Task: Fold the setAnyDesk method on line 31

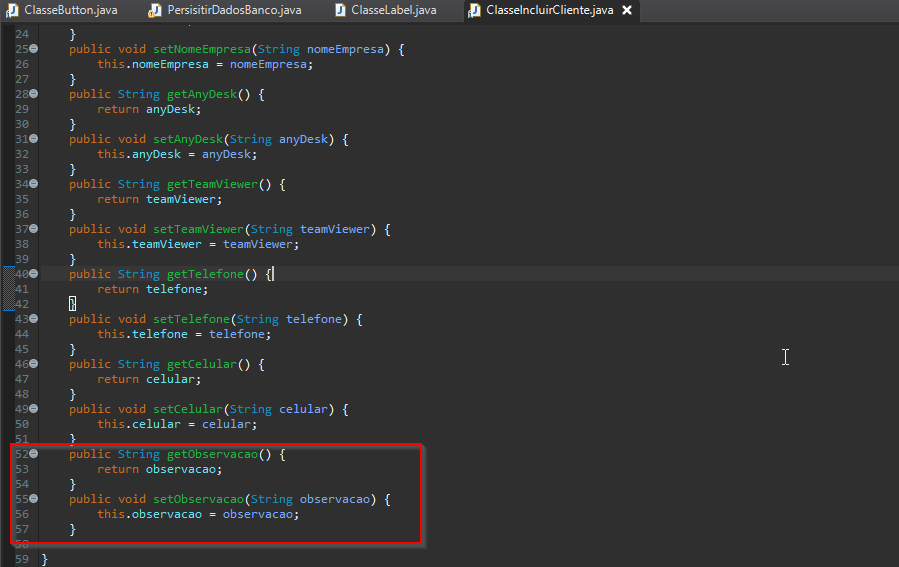Action: click(34, 139)
